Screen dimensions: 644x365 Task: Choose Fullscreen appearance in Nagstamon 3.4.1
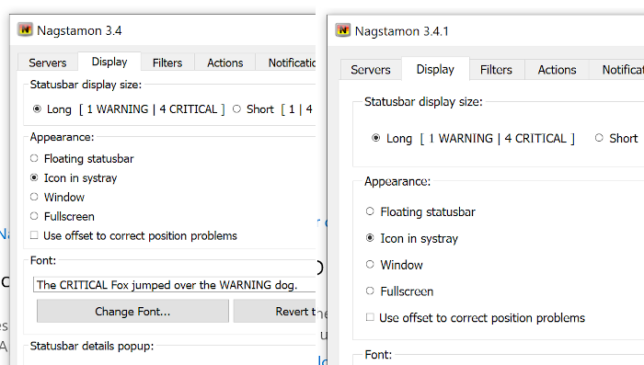(370, 291)
